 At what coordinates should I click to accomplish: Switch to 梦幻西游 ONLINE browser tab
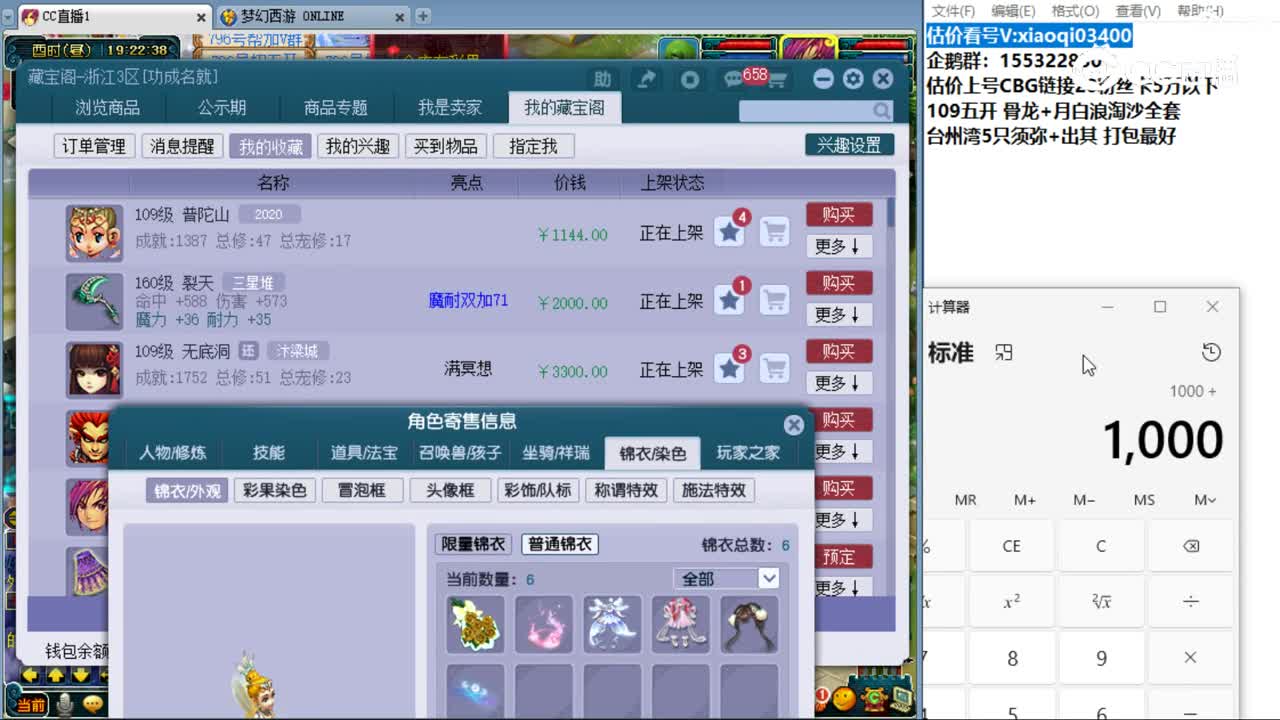pos(312,16)
